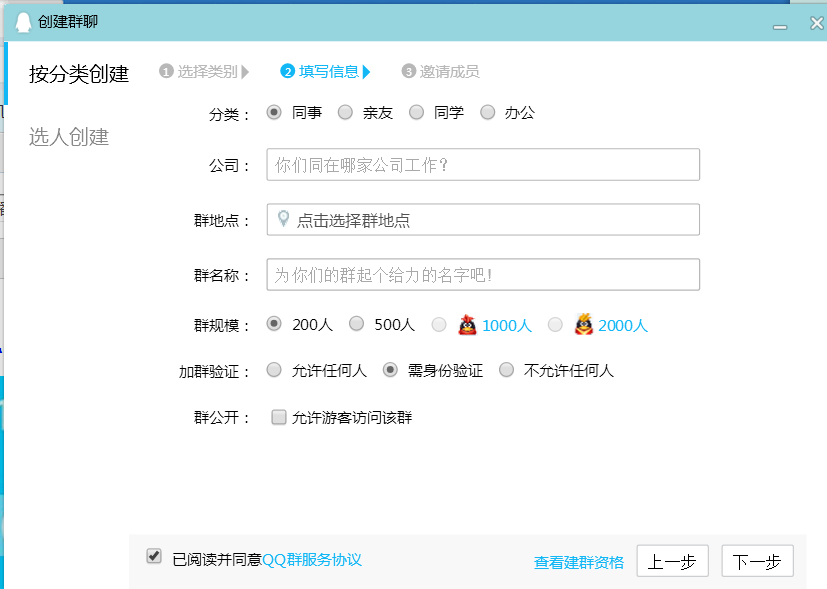The image size is (827, 589).
Task: Click the QQ penguin icon in title bar
Action: point(23,22)
